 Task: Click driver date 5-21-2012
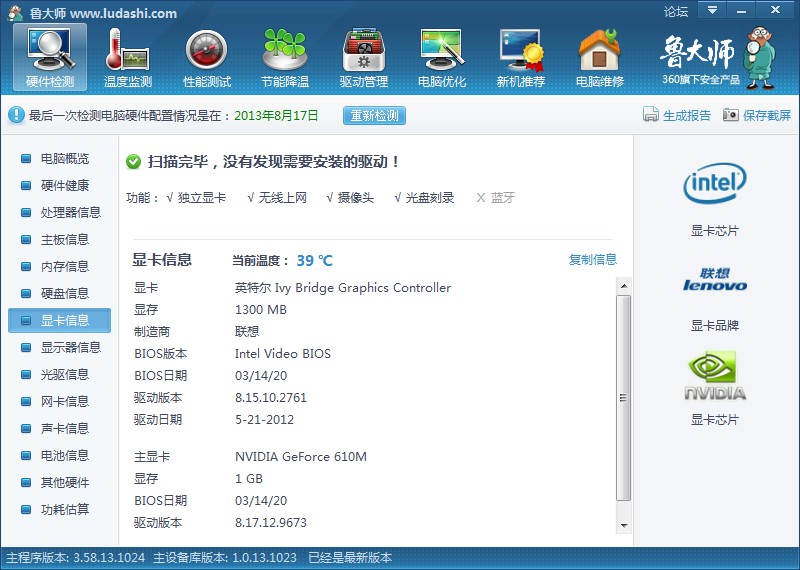pos(264,419)
